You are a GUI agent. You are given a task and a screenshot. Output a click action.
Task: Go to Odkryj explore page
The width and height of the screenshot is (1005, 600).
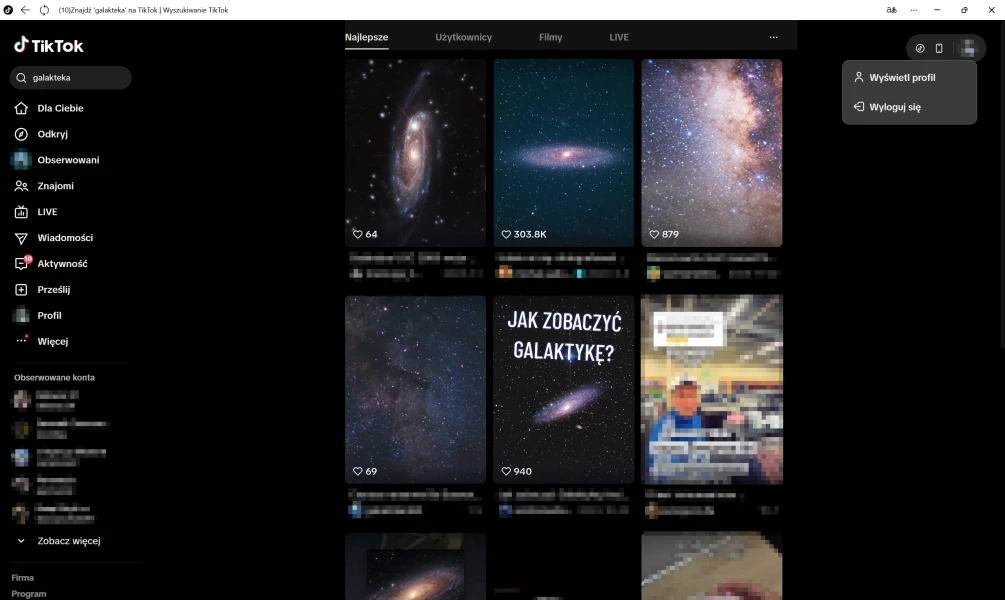point(52,134)
